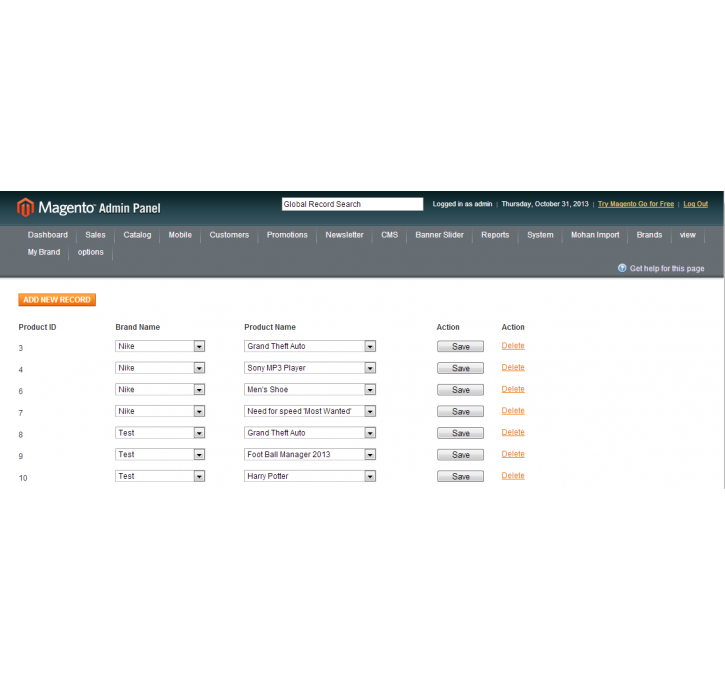Open the Customers menu
725x680 pixels.
(229, 235)
